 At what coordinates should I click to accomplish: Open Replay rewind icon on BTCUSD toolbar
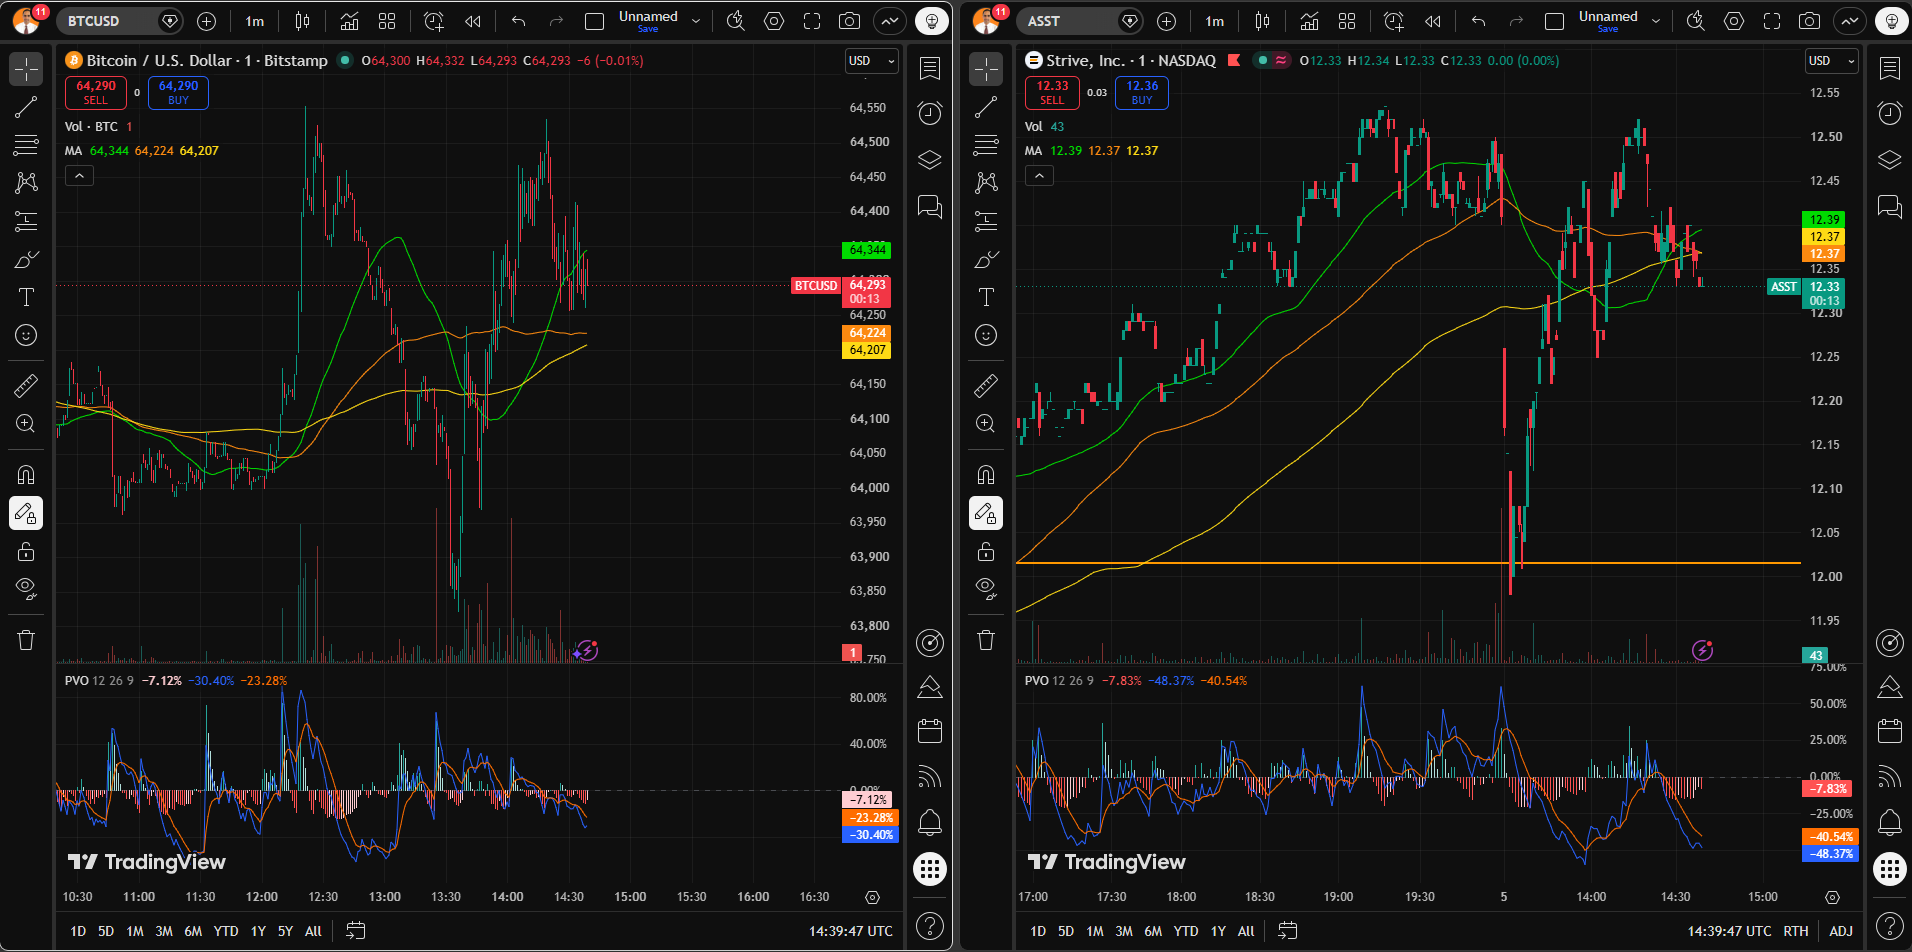[x=473, y=21]
